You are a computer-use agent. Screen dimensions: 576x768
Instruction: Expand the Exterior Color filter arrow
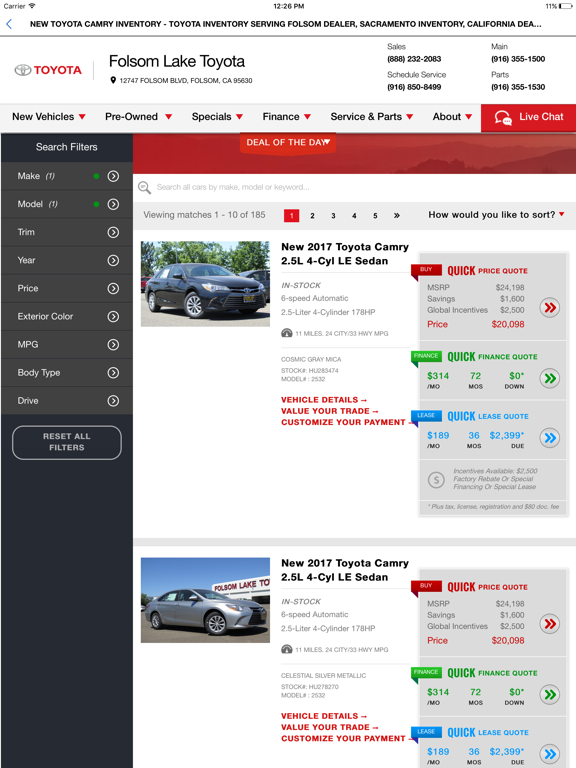(x=113, y=316)
